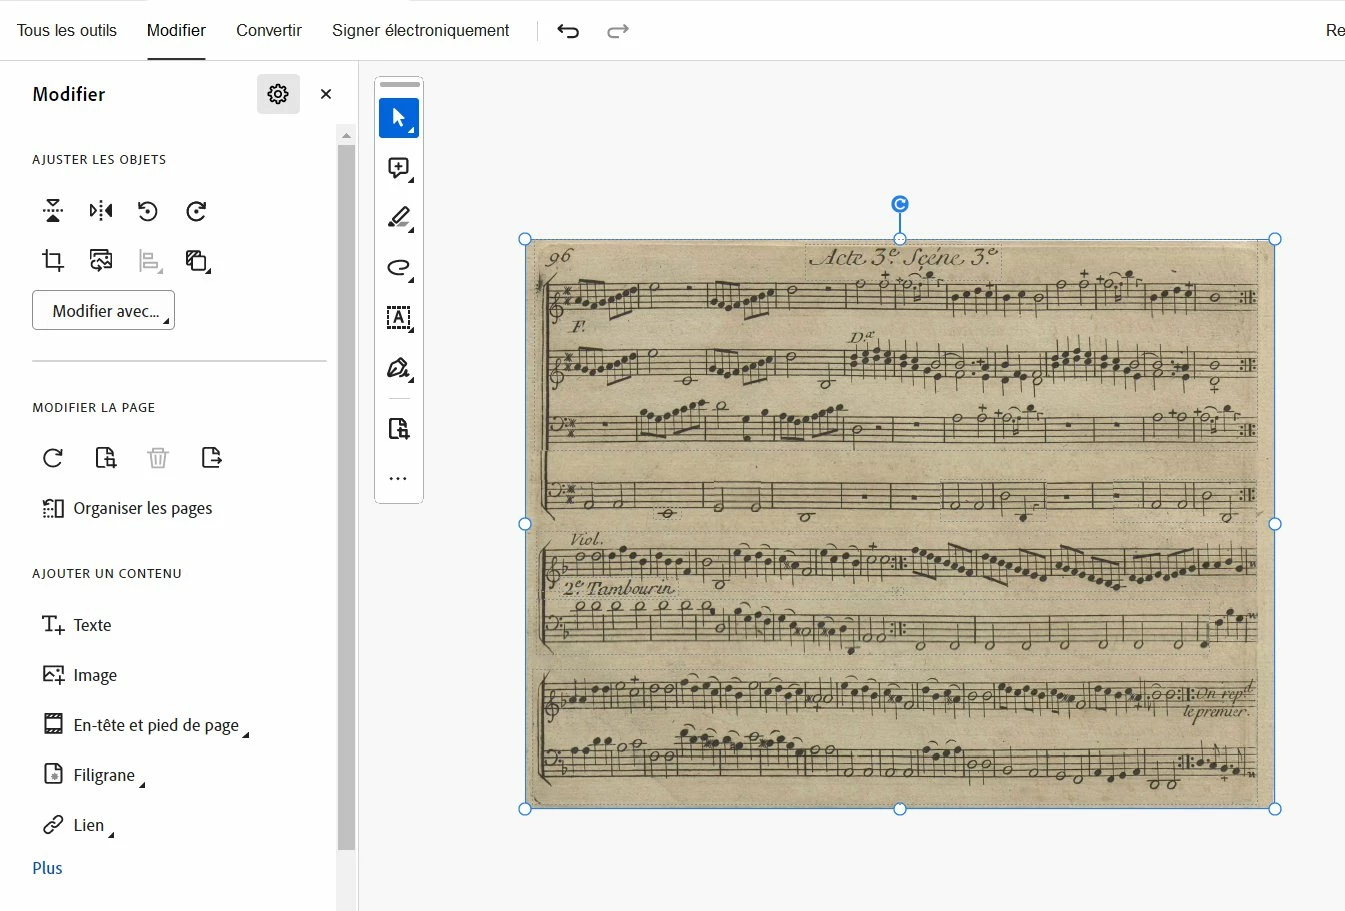Click the sheet music image
Viewport: 1345px width, 911px height.
tap(900, 523)
